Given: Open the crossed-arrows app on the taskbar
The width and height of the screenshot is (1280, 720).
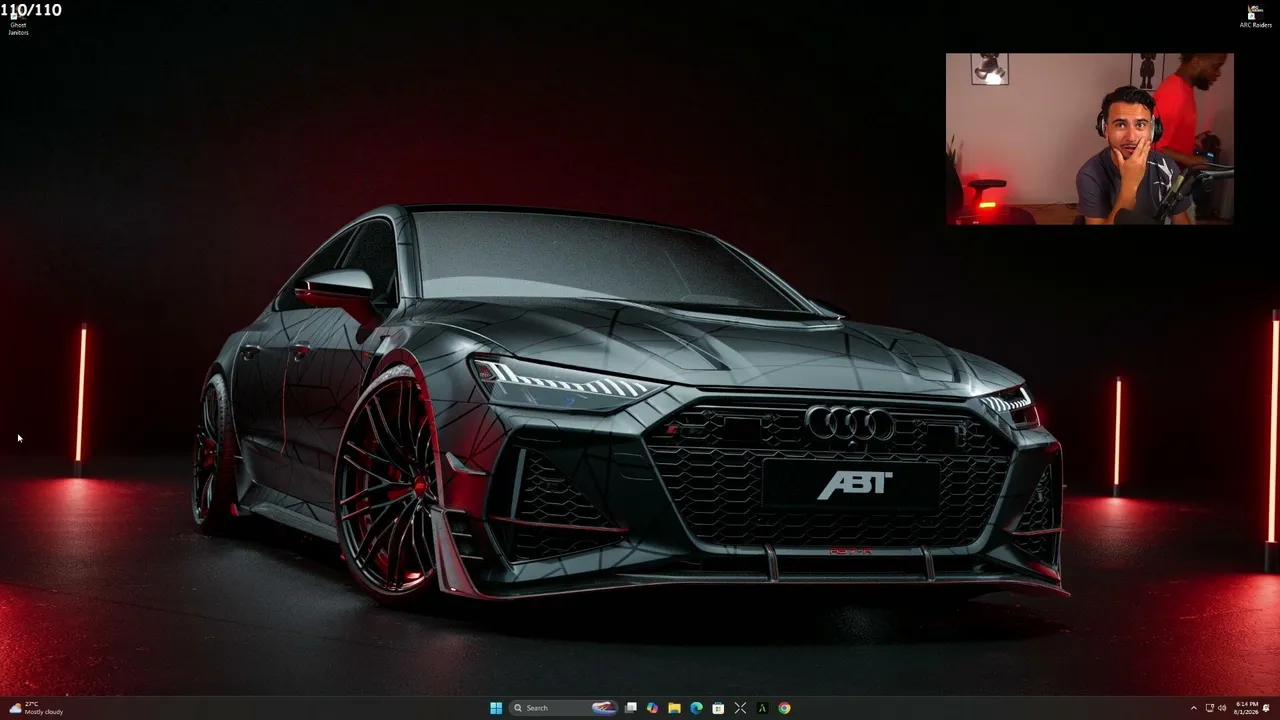Looking at the screenshot, I should click(x=740, y=708).
